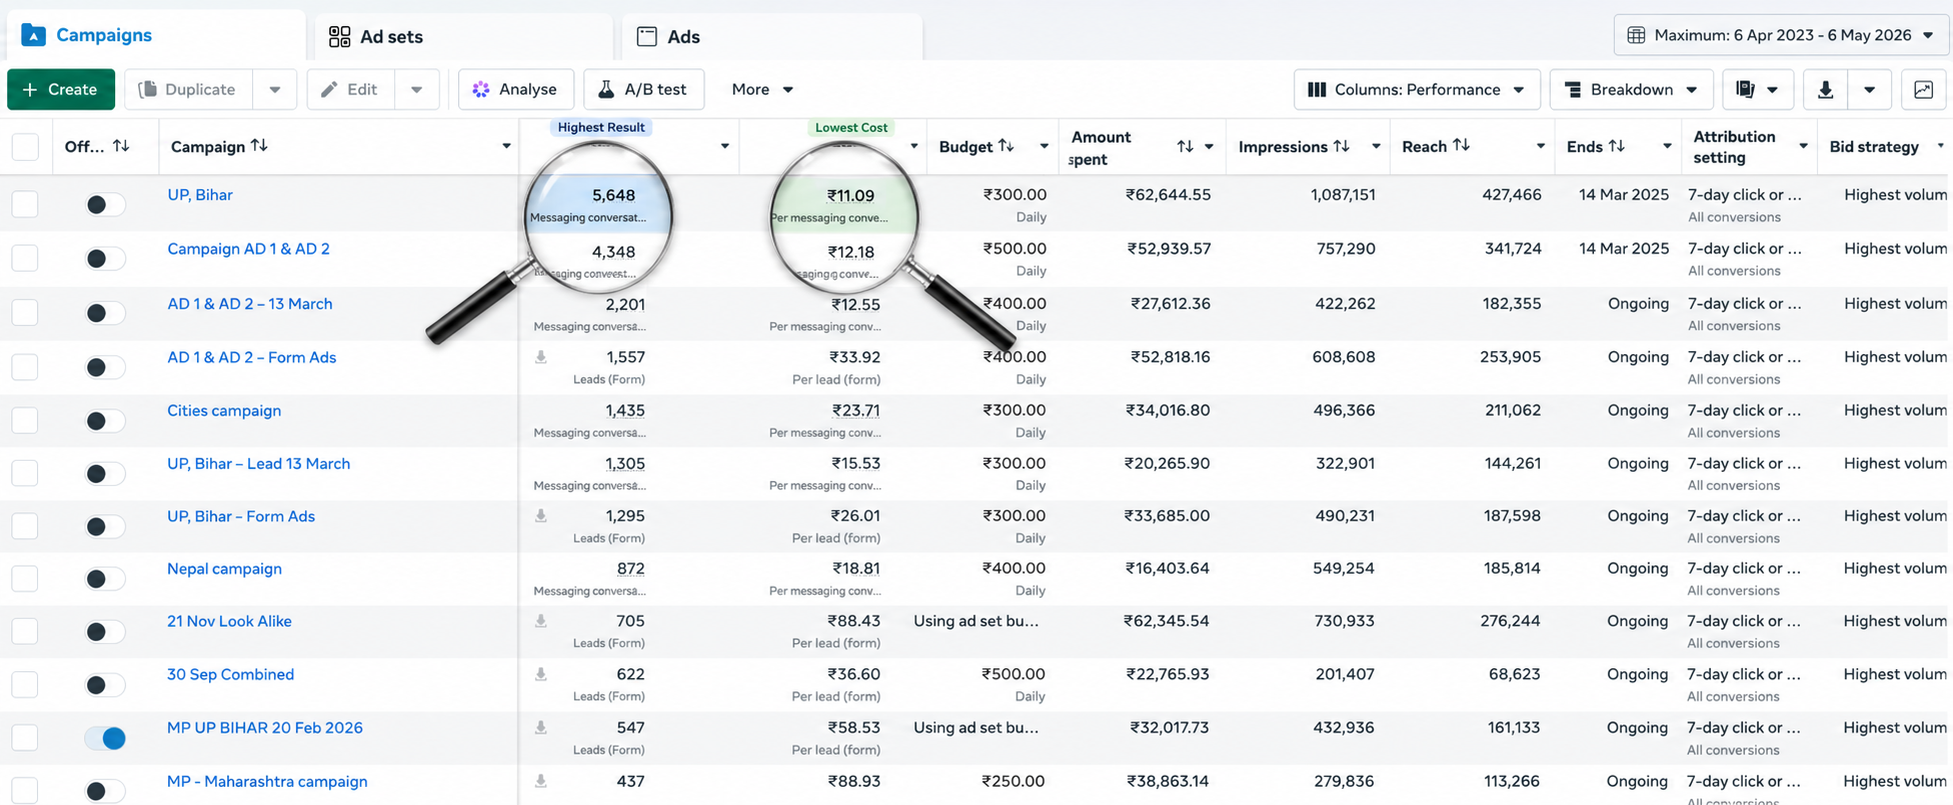Toggle the Nepal campaign switch

point(104,579)
